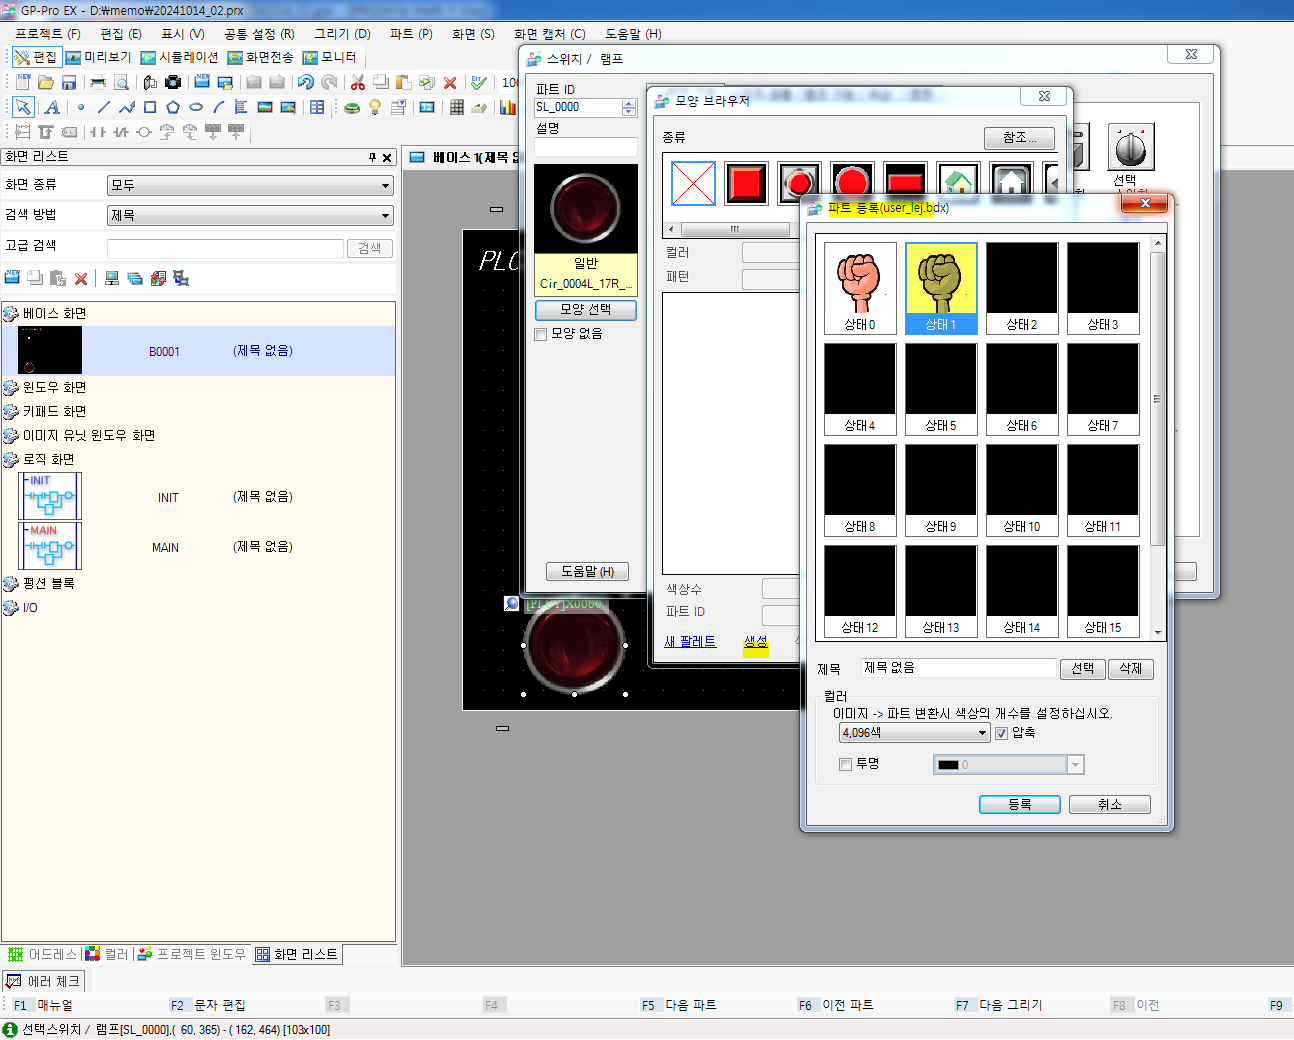The width and height of the screenshot is (1294, 1040).
Task: Open the 화면 종류 dropdown showing 모두
Action: point(250,185)
